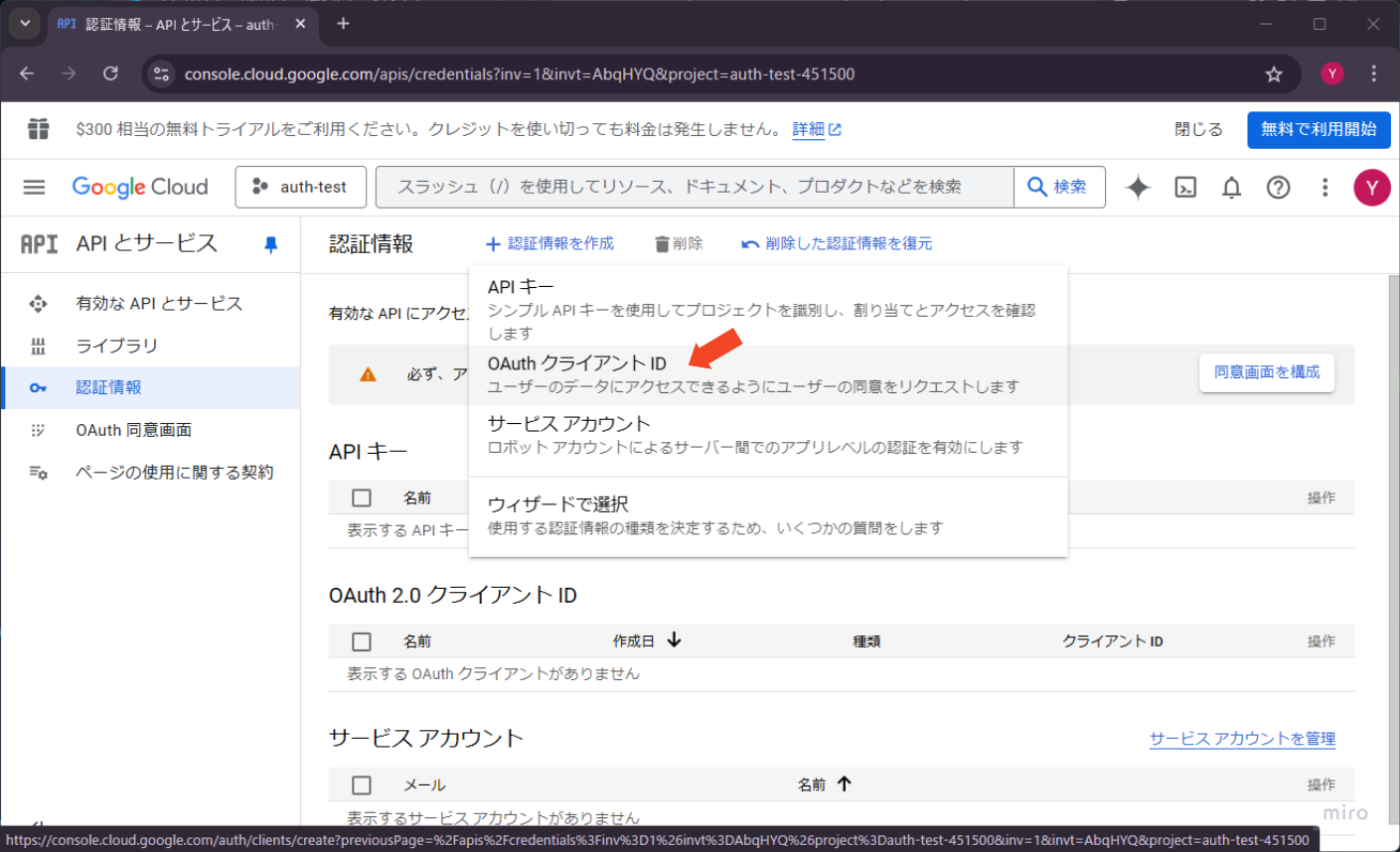Click 無料で利用開始 button
The width and height of the screenshot is (1400, 852).
[1319, 129]
